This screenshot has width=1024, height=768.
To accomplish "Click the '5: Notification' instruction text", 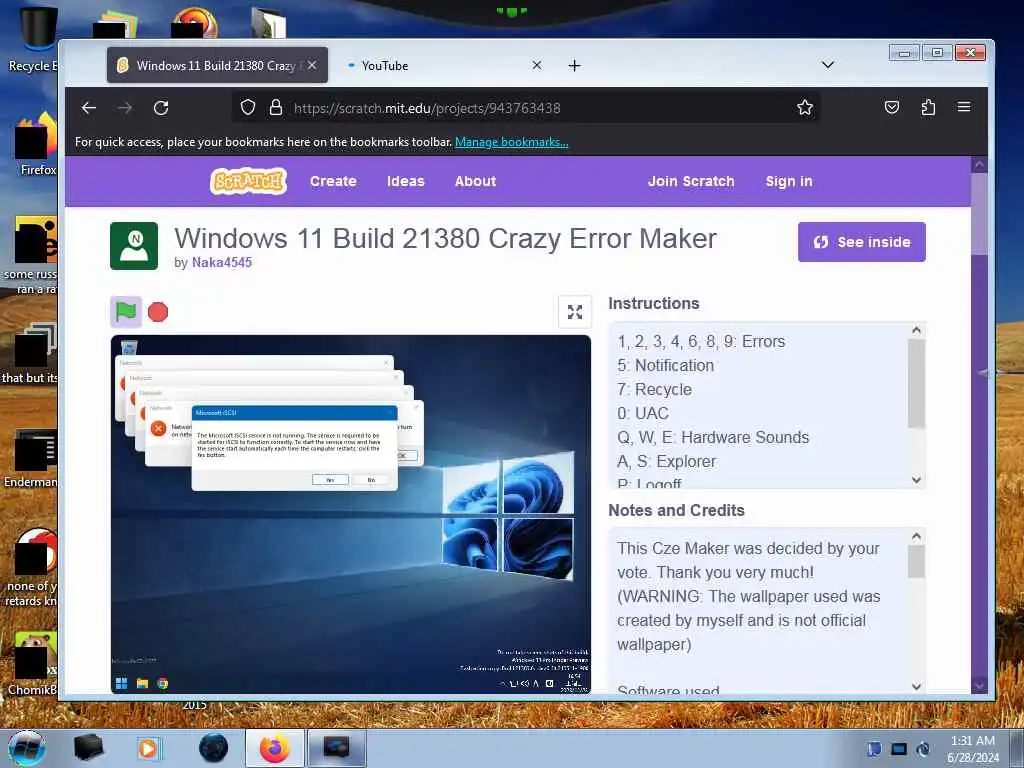I will (665, 365).
